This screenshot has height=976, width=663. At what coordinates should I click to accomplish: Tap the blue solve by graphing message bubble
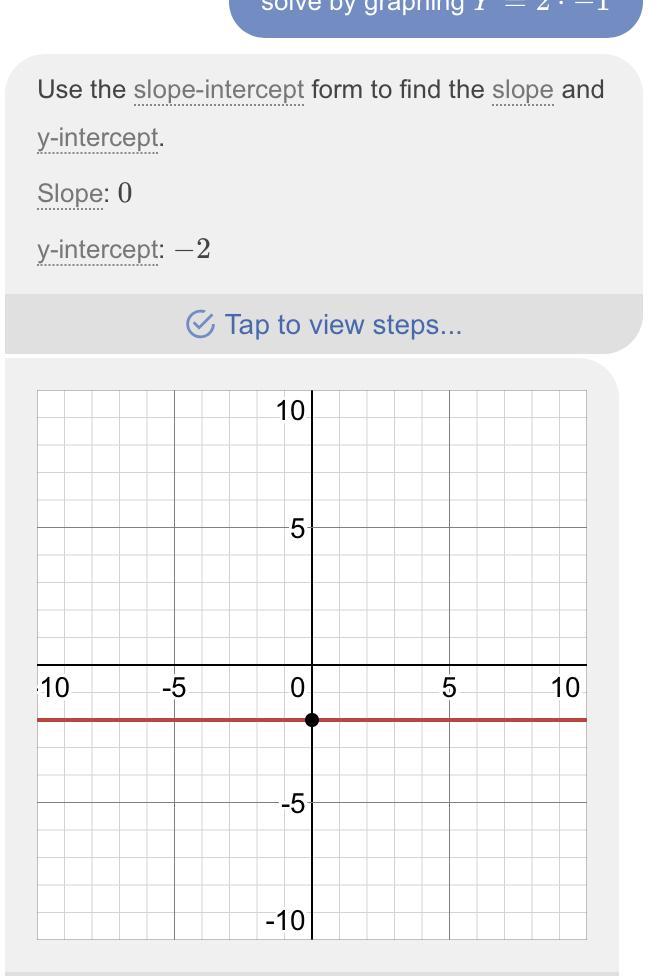pyautogui.click(x=435, y=10)
